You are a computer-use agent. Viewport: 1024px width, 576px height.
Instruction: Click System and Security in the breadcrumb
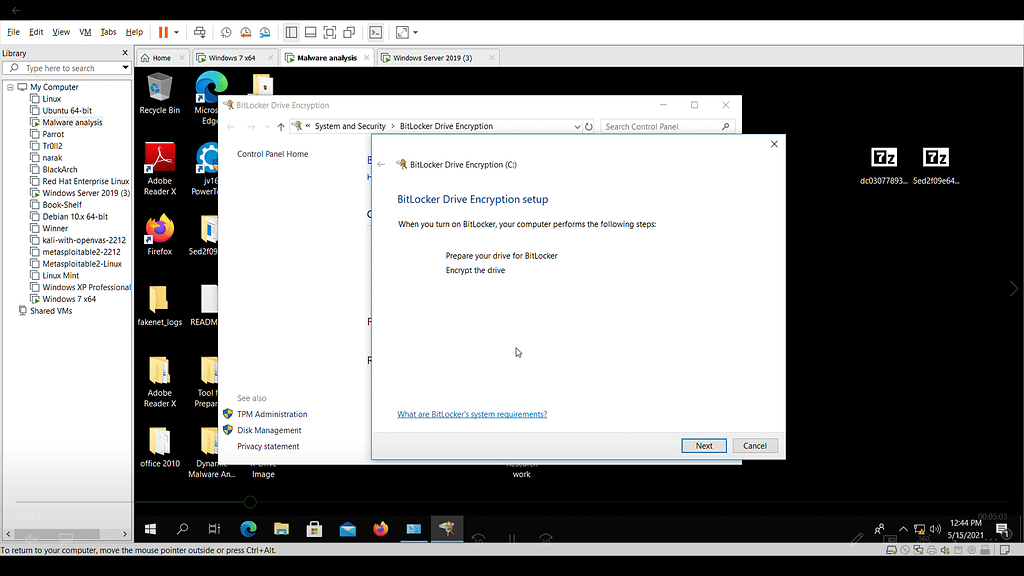tap(350, 126)
